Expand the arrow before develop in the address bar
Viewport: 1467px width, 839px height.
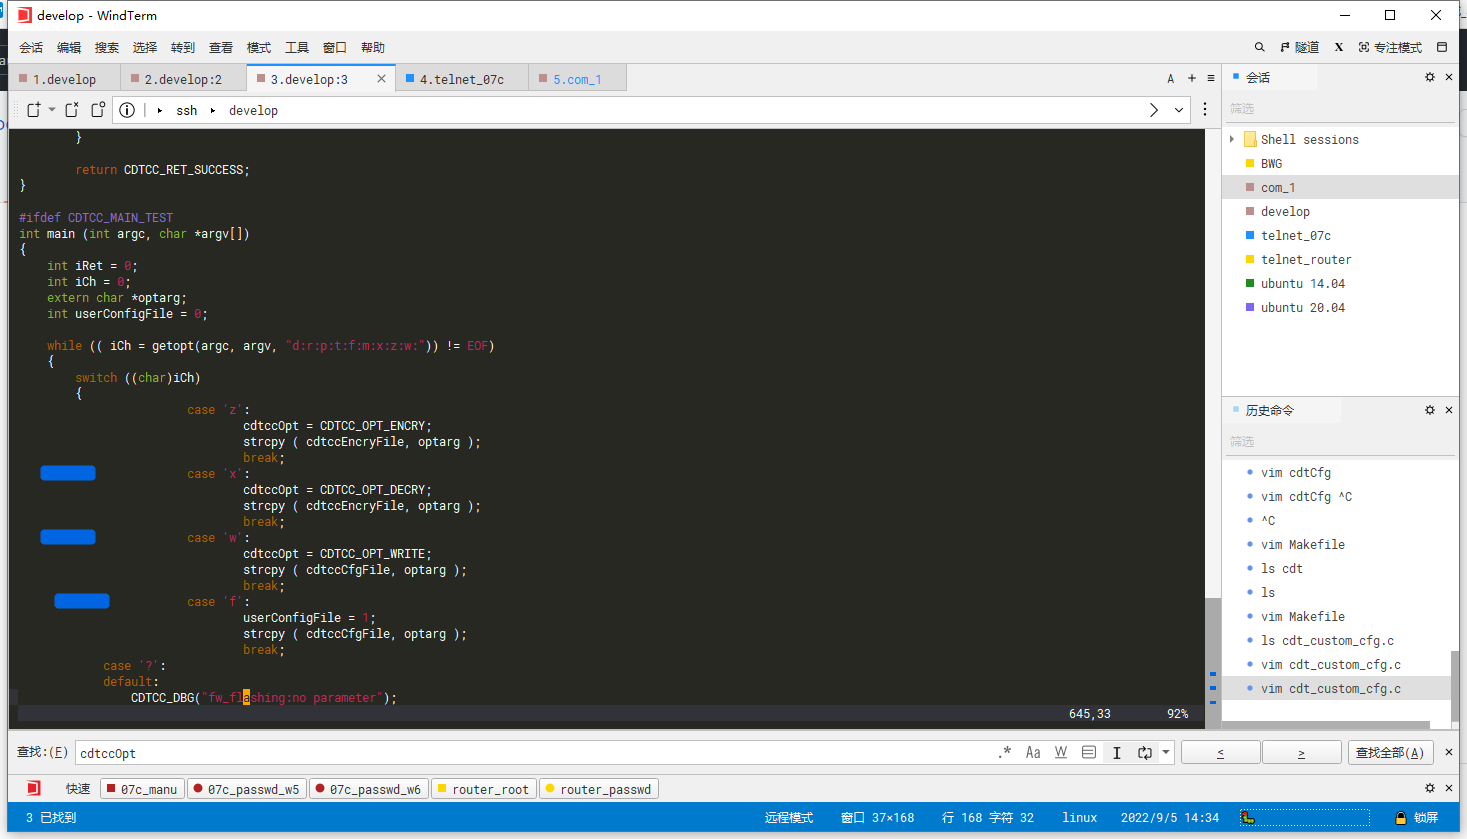[x=213, y=110]
